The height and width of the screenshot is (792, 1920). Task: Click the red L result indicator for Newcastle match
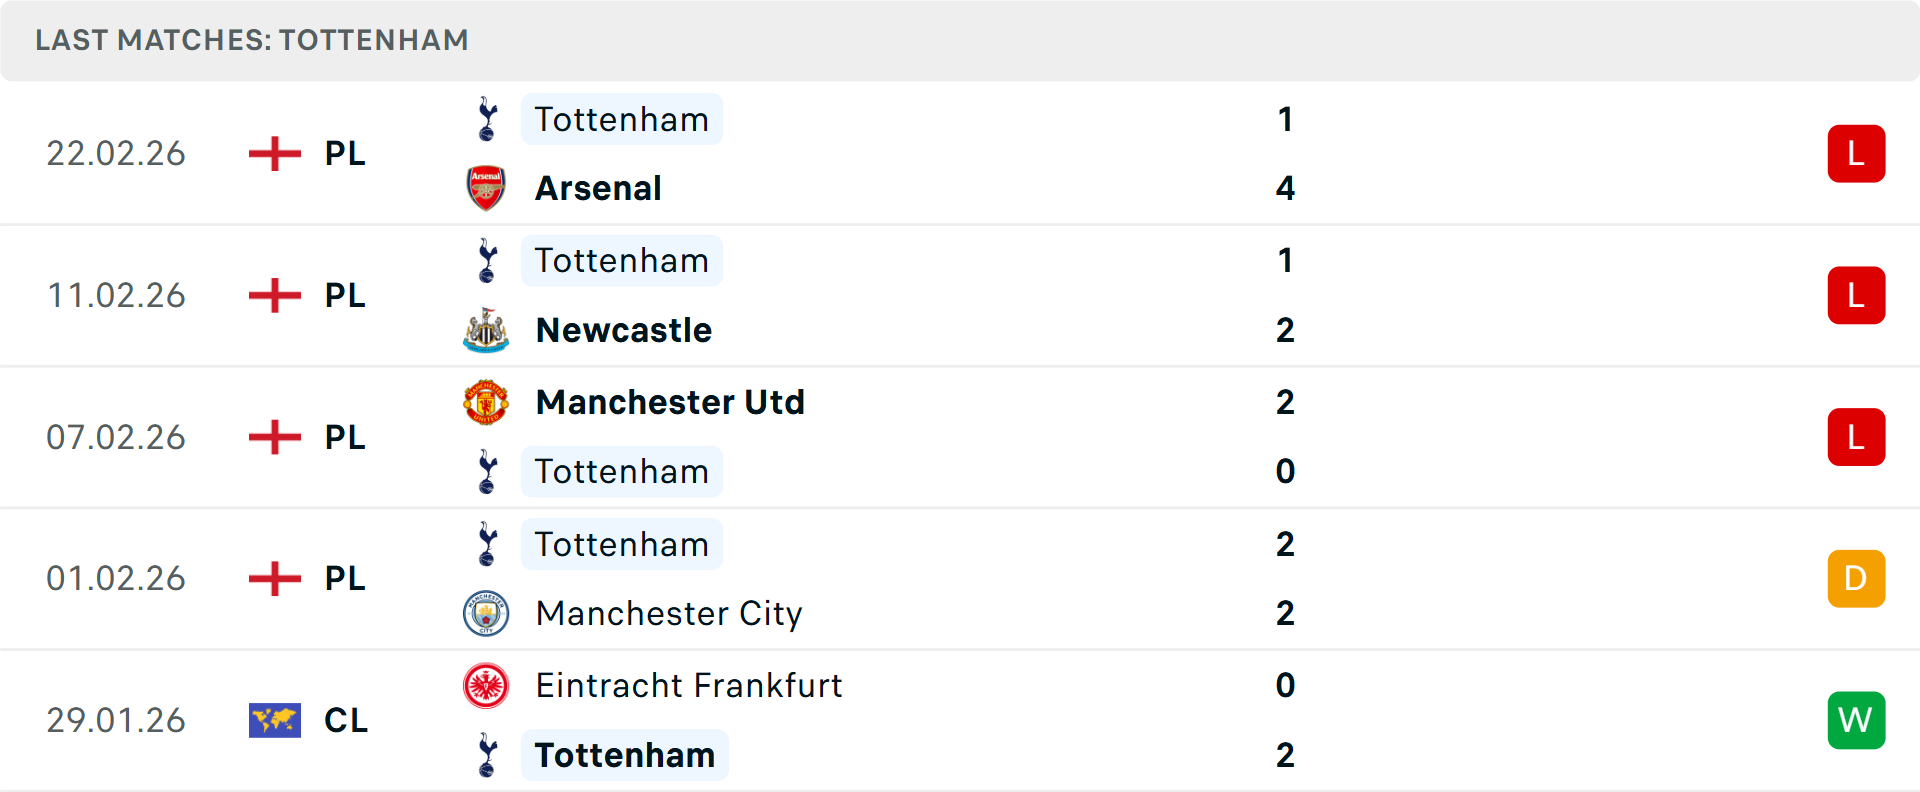[x=1856, y=295]
